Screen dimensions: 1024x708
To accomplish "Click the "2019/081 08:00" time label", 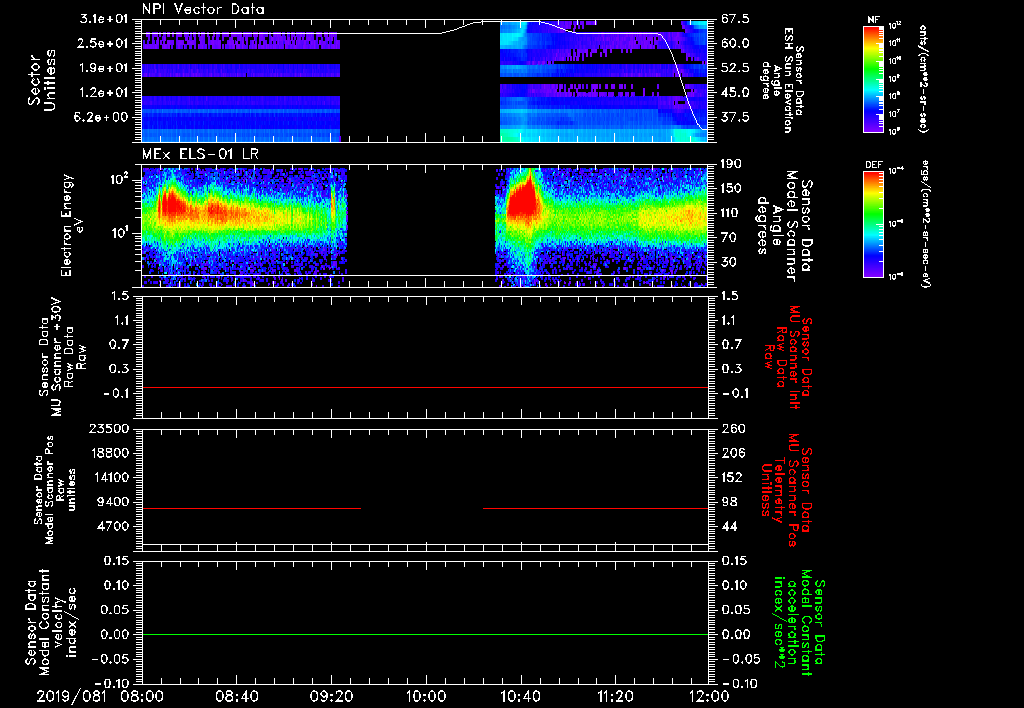I will [100, 696].
